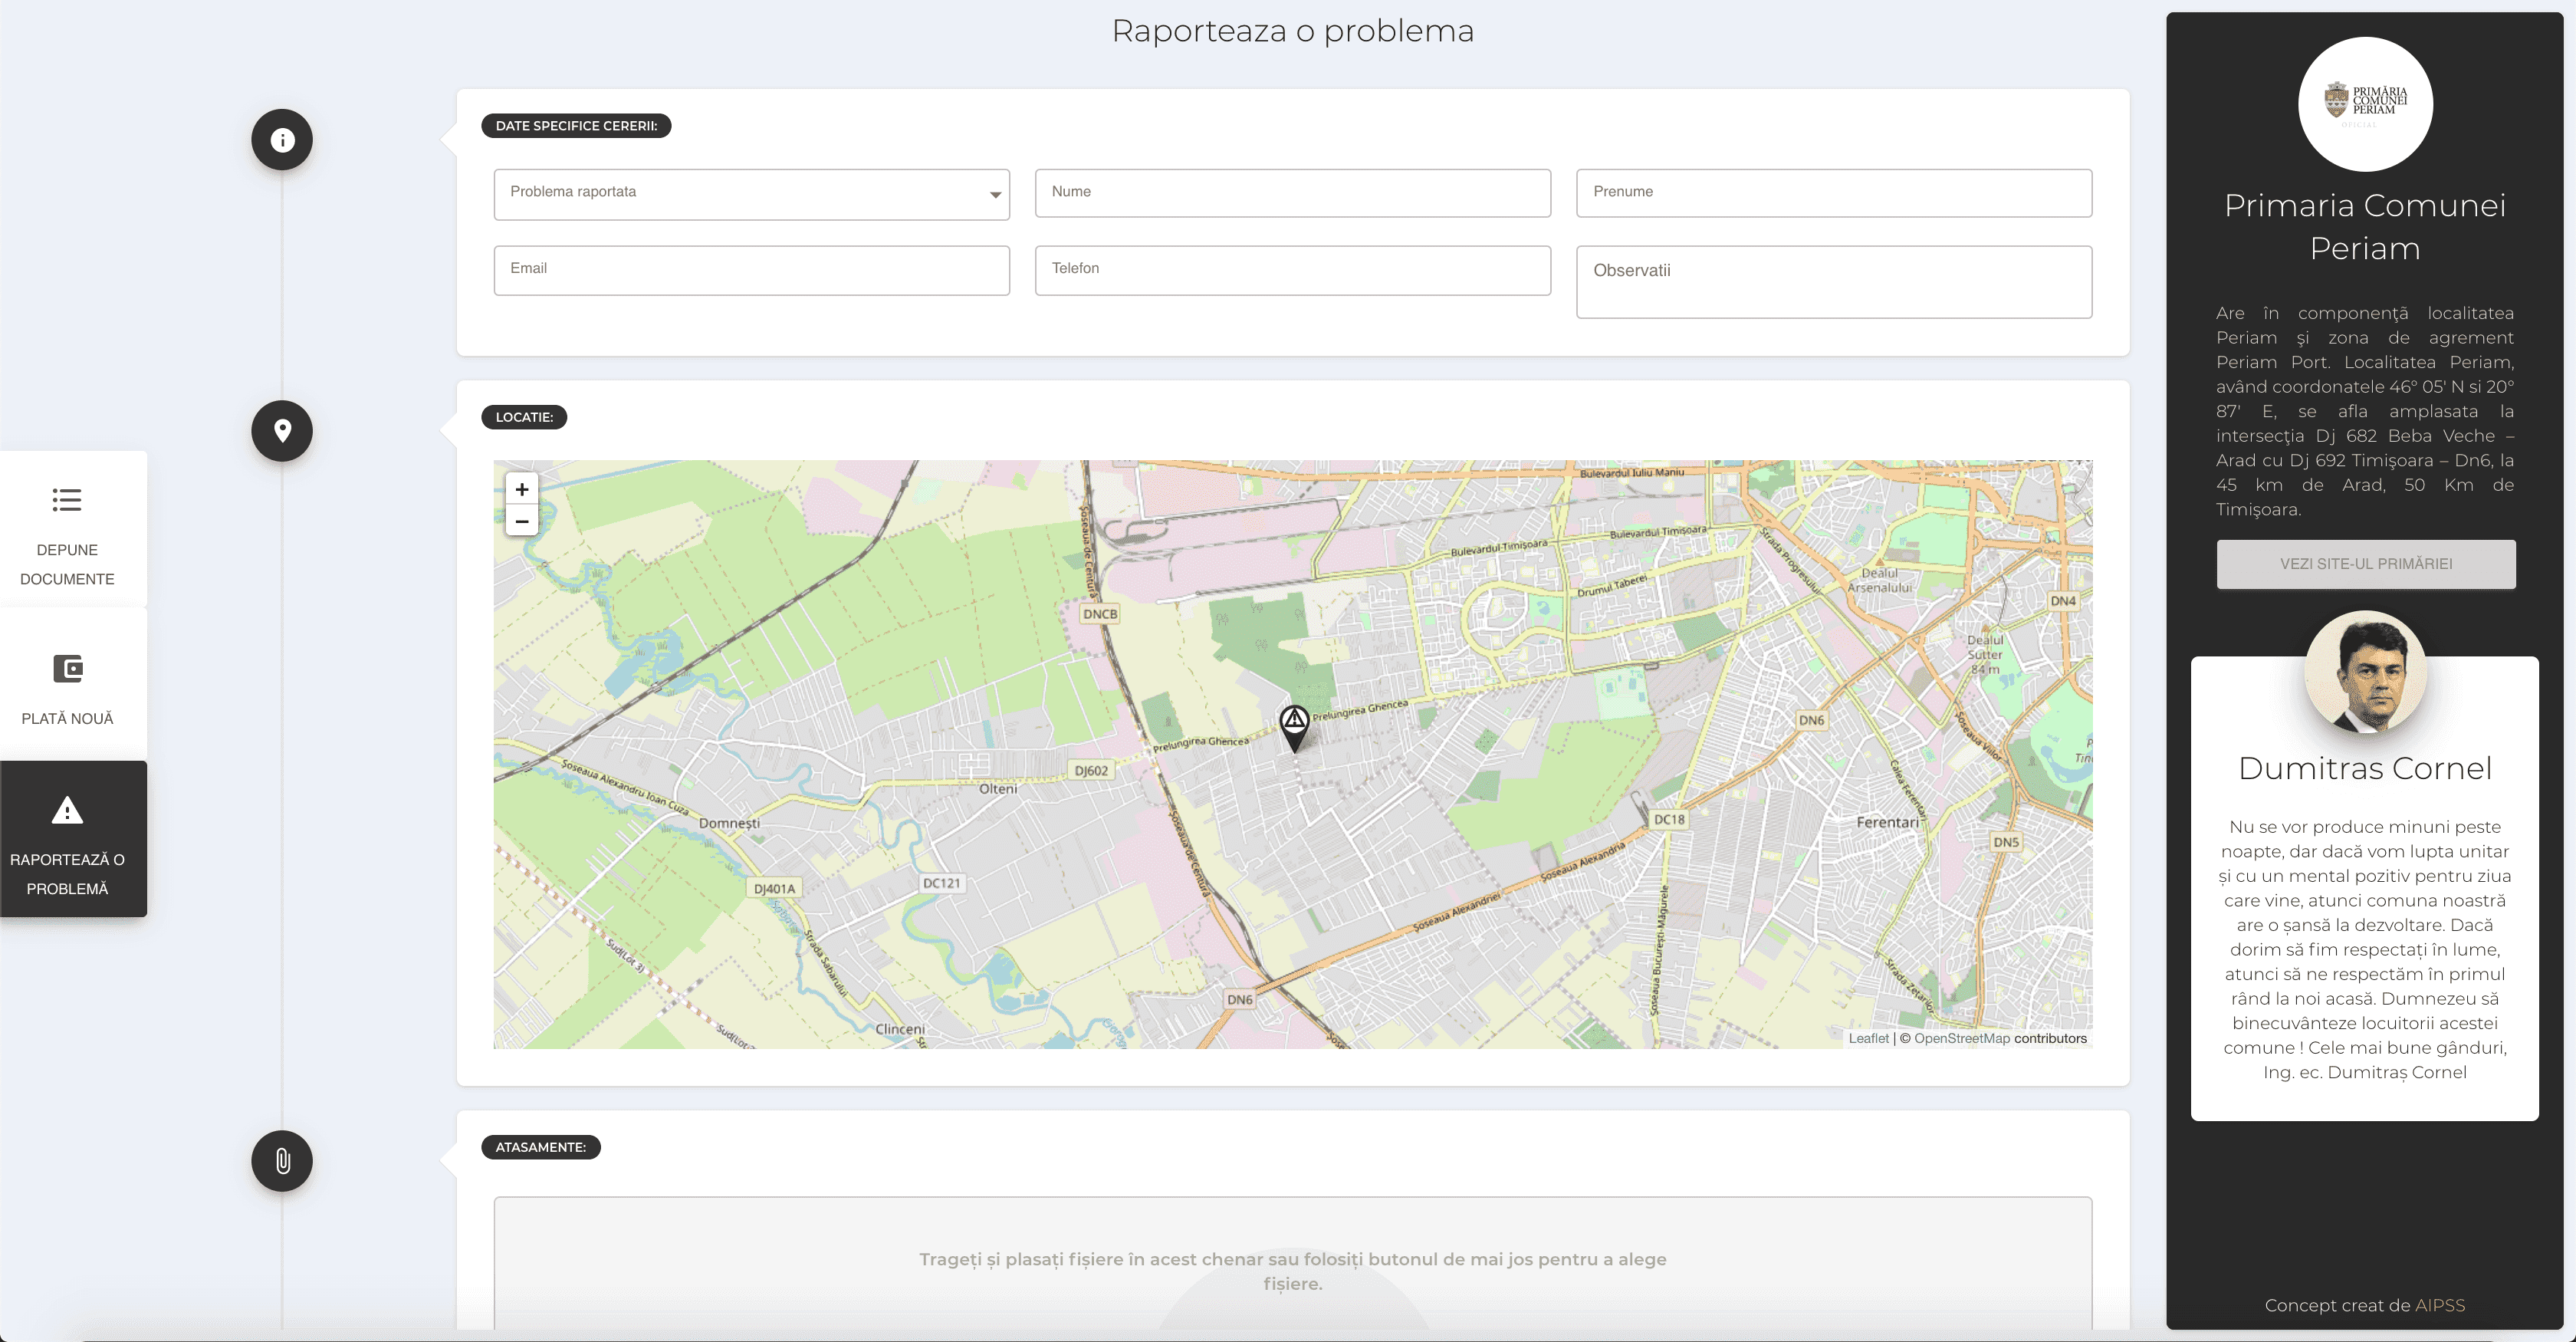Image resolution: width=2576 pixels, height=1342 pixels.
Task: Click the DC18 road badge on map
Action: (x=1669, y=819)
